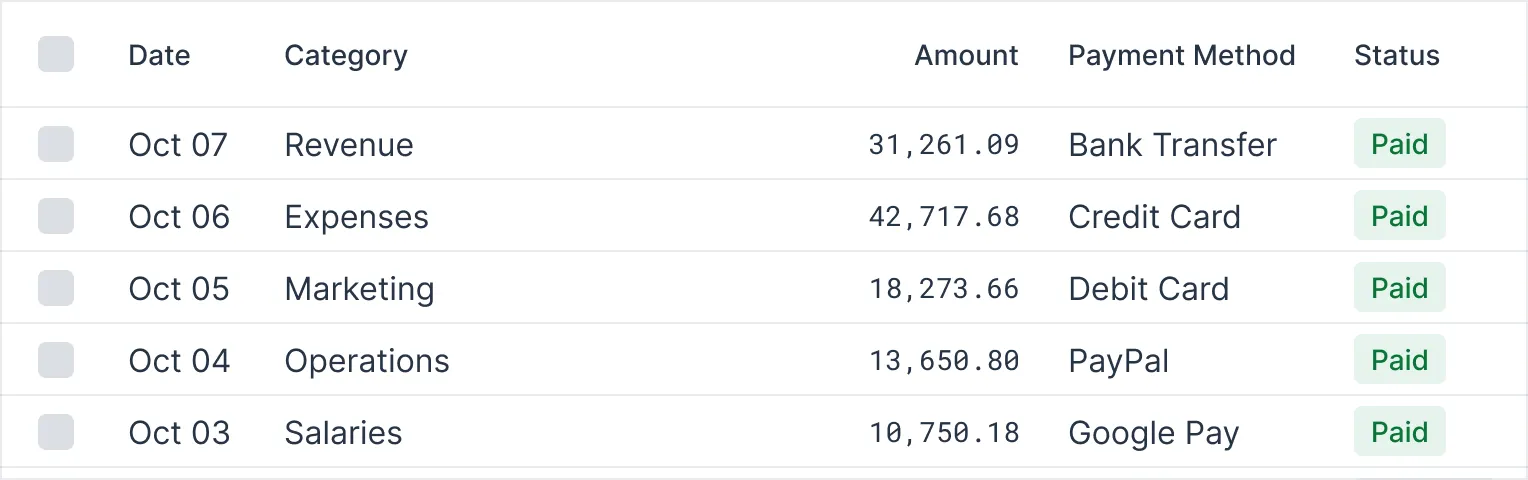Sort table by Amount column header
Image resolution: width=1528 pixels, height=480 pixels.
tap(966, 56)
